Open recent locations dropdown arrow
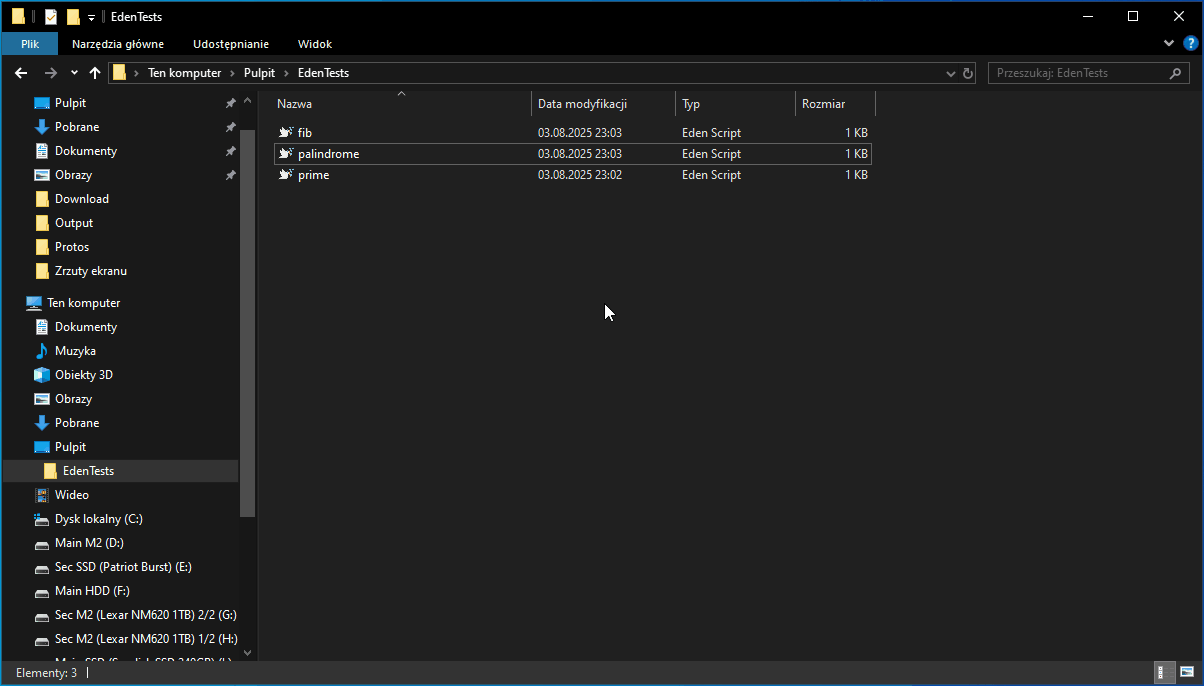The image size is (1204, 686). [74, 73]
